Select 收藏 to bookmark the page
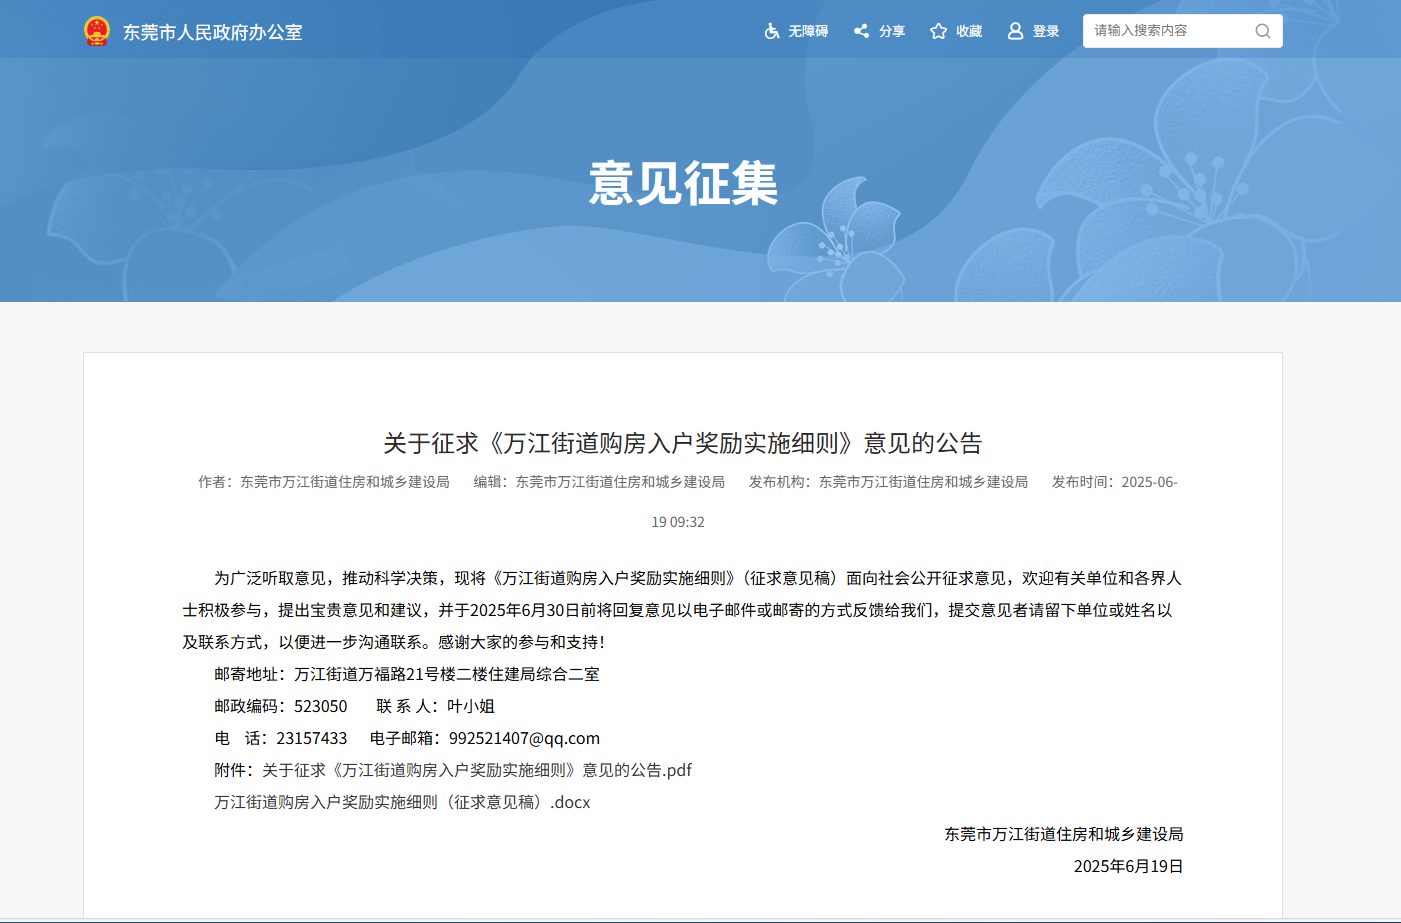The height and width of the screenshot is (923, 1401). [968, 31]
